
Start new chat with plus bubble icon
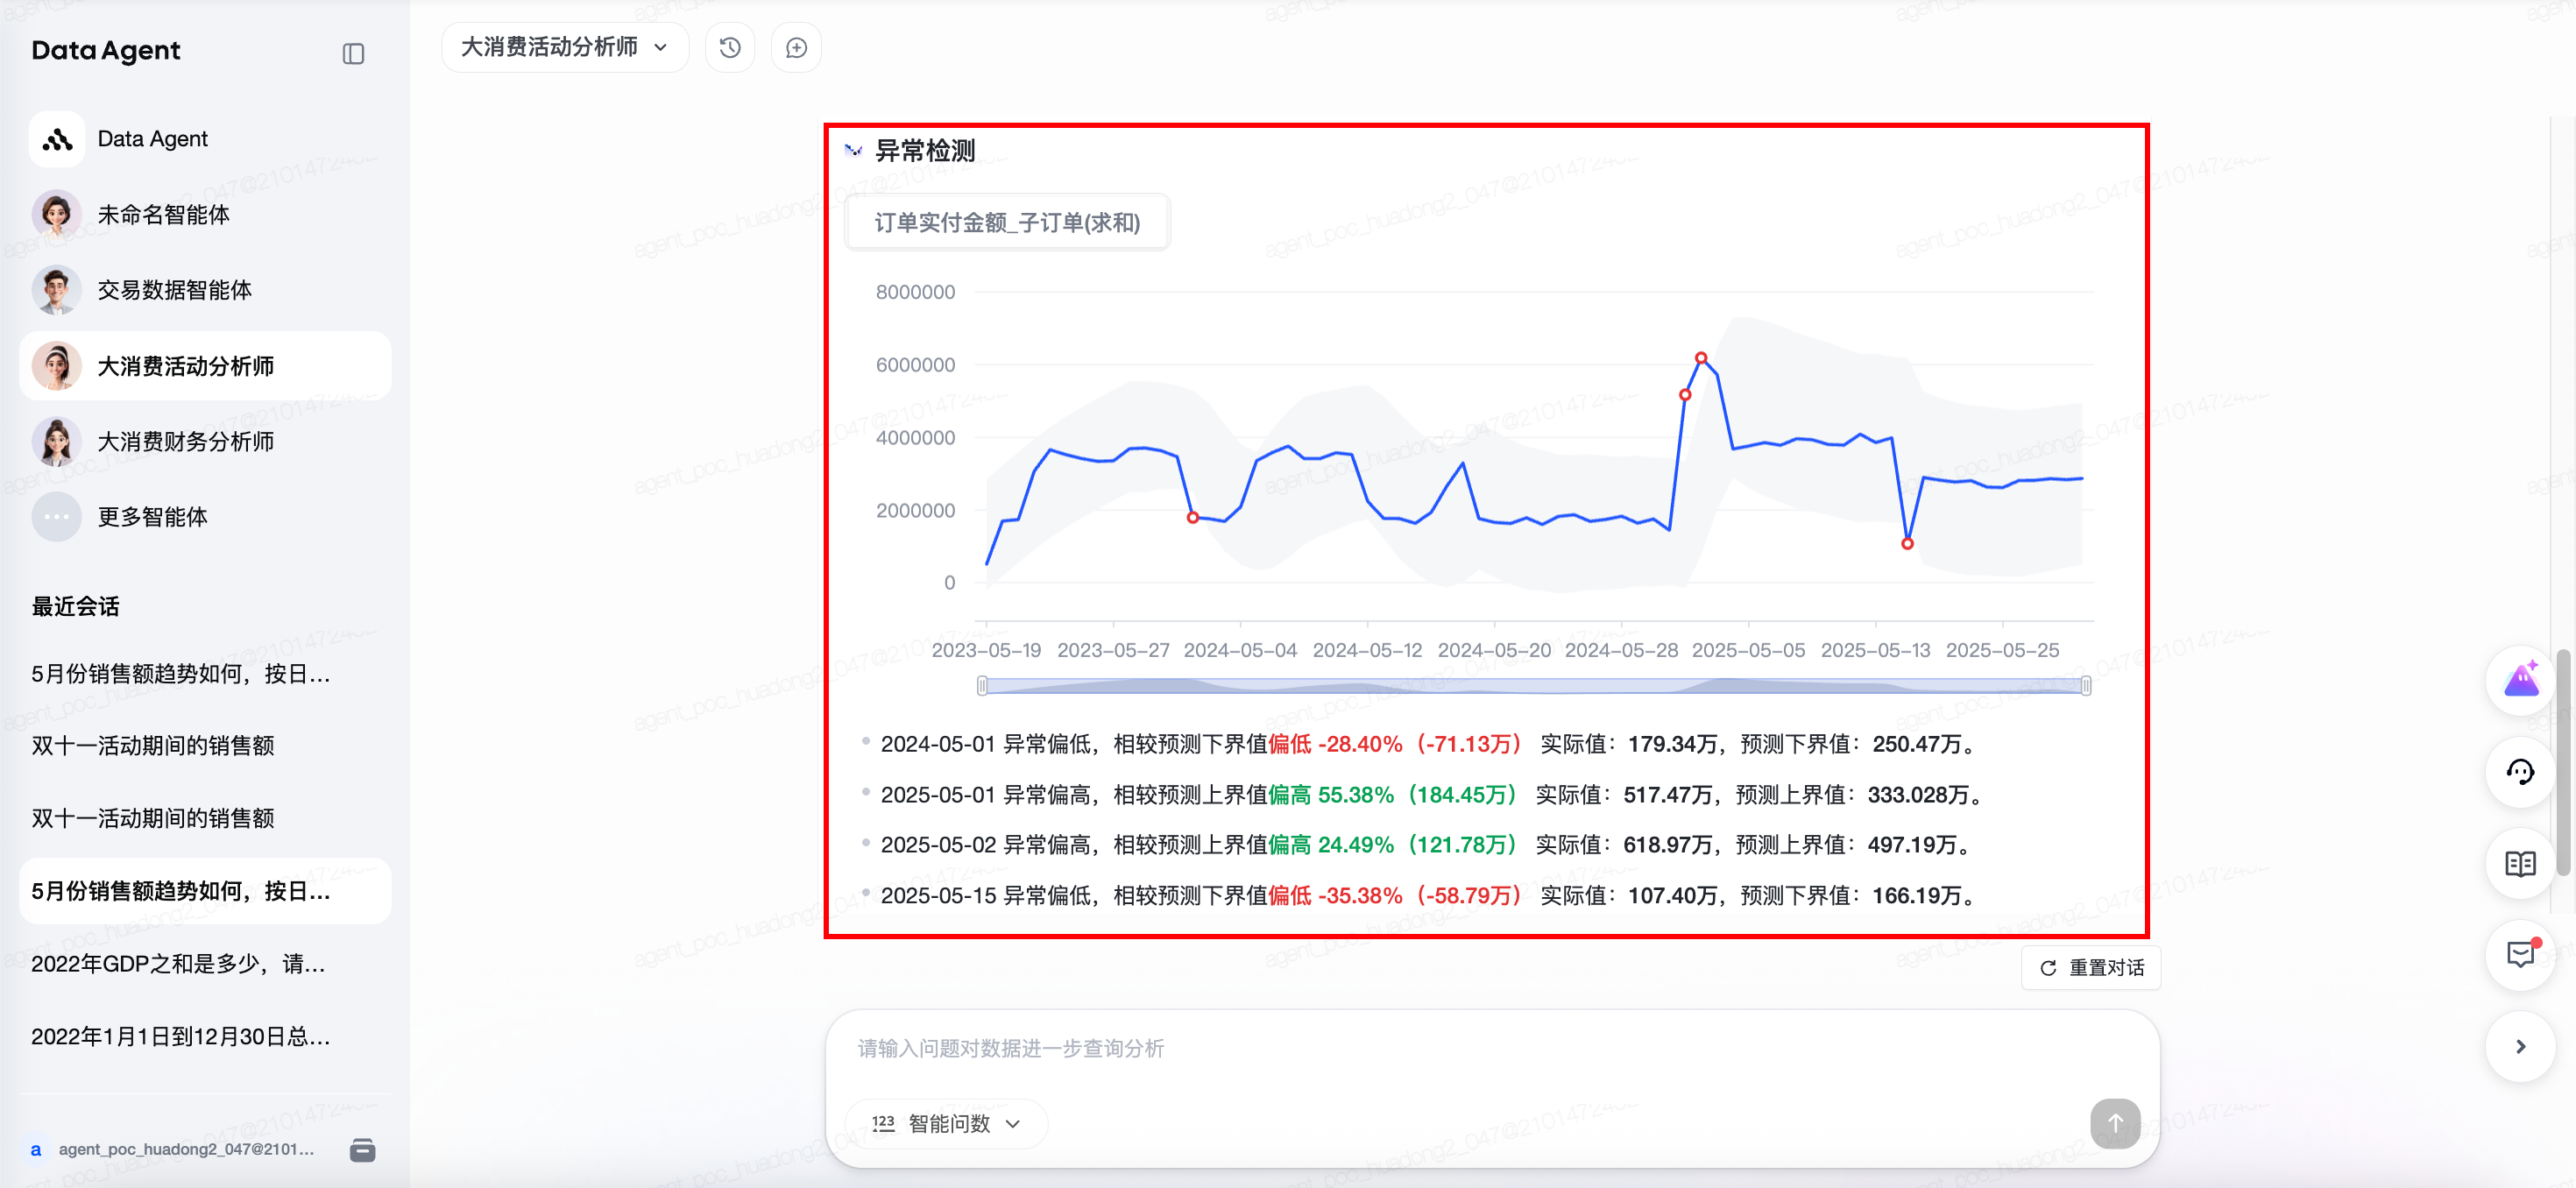pos(796,48)
